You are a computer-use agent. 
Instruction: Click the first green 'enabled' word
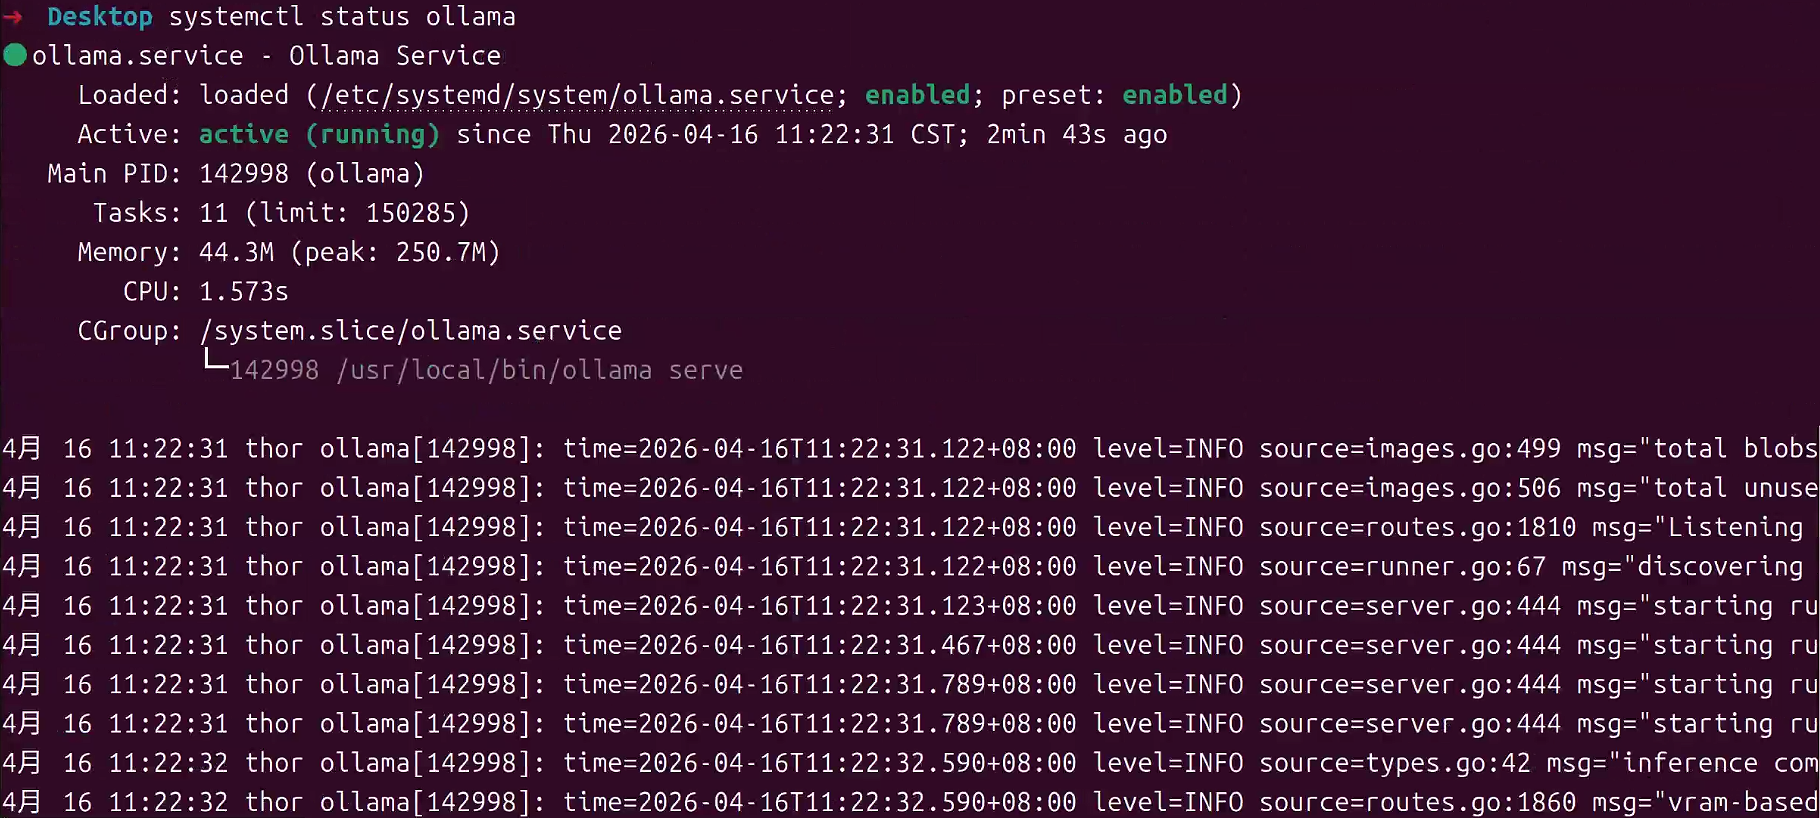click(917, 95)
